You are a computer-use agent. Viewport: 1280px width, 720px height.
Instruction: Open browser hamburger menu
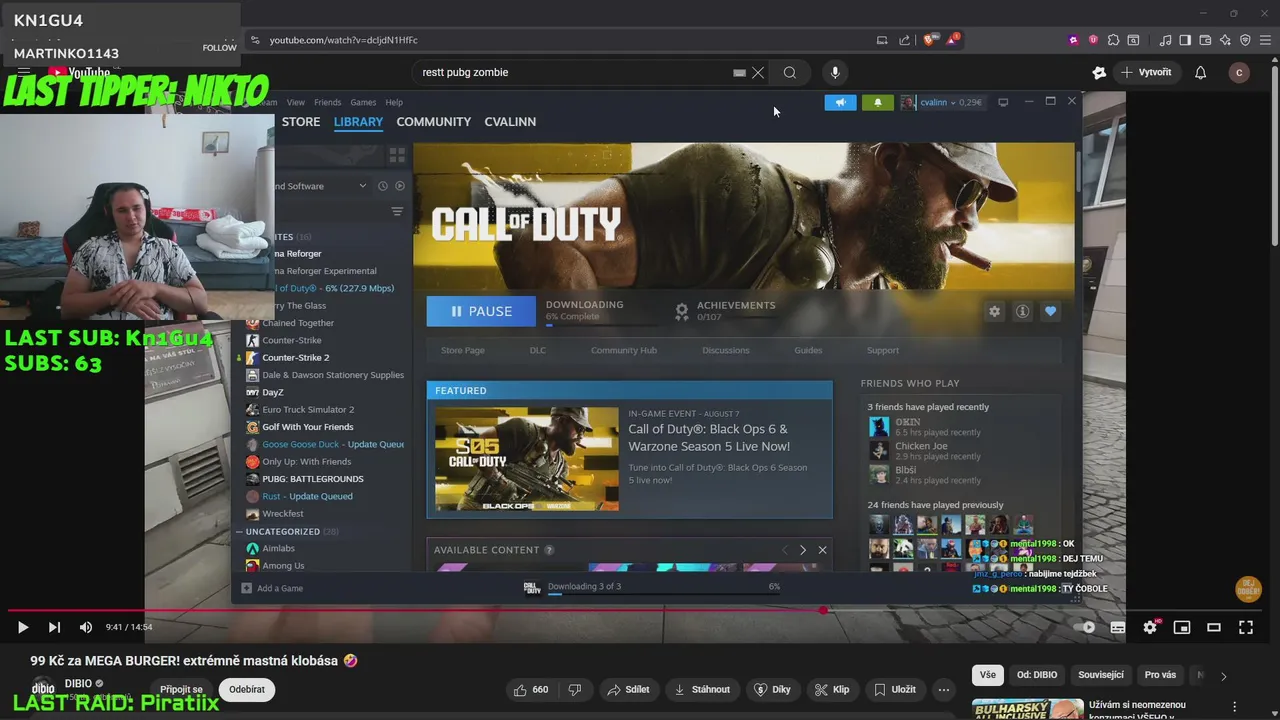[1265, 40]
